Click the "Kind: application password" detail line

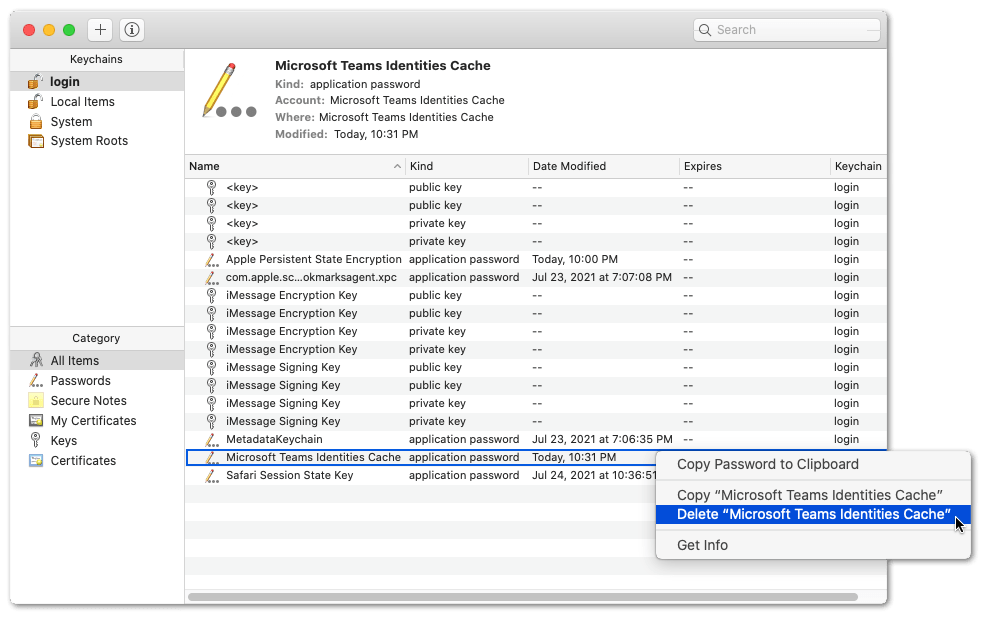(x=347, y=84)
